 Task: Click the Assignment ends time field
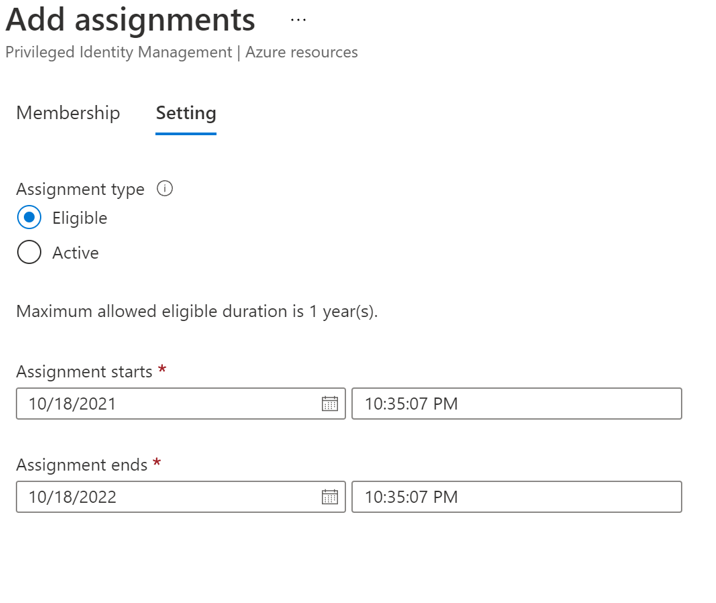click(x=516, y=496)
